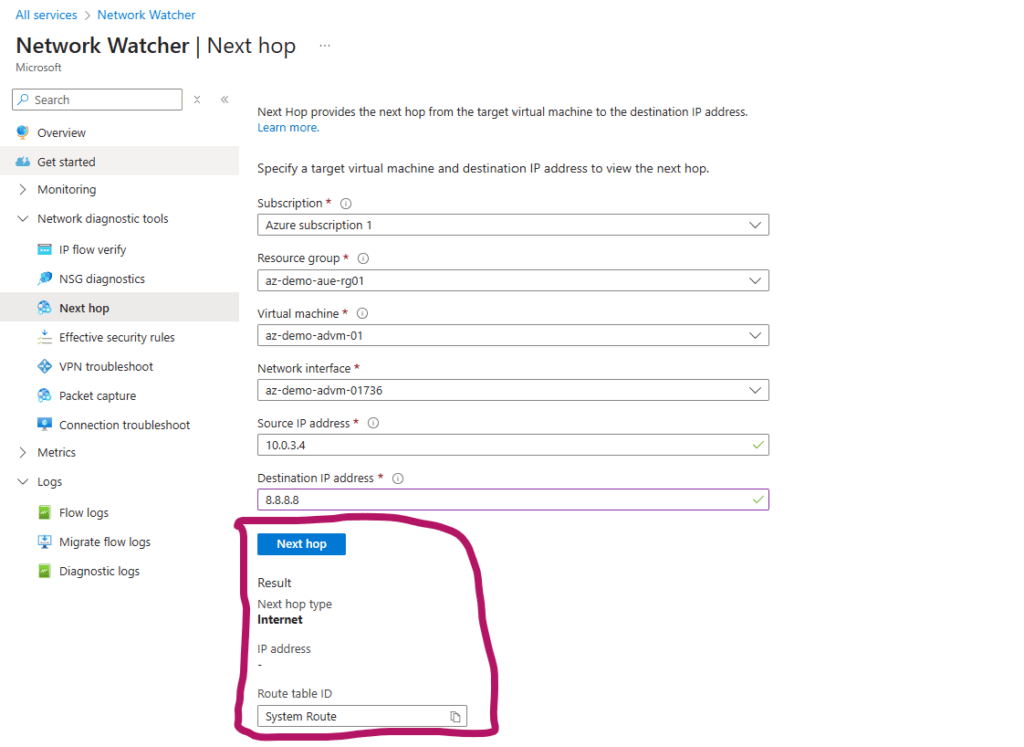Expand the Monitoring section
Viewport: 1024px width, 747px height.
23,190
